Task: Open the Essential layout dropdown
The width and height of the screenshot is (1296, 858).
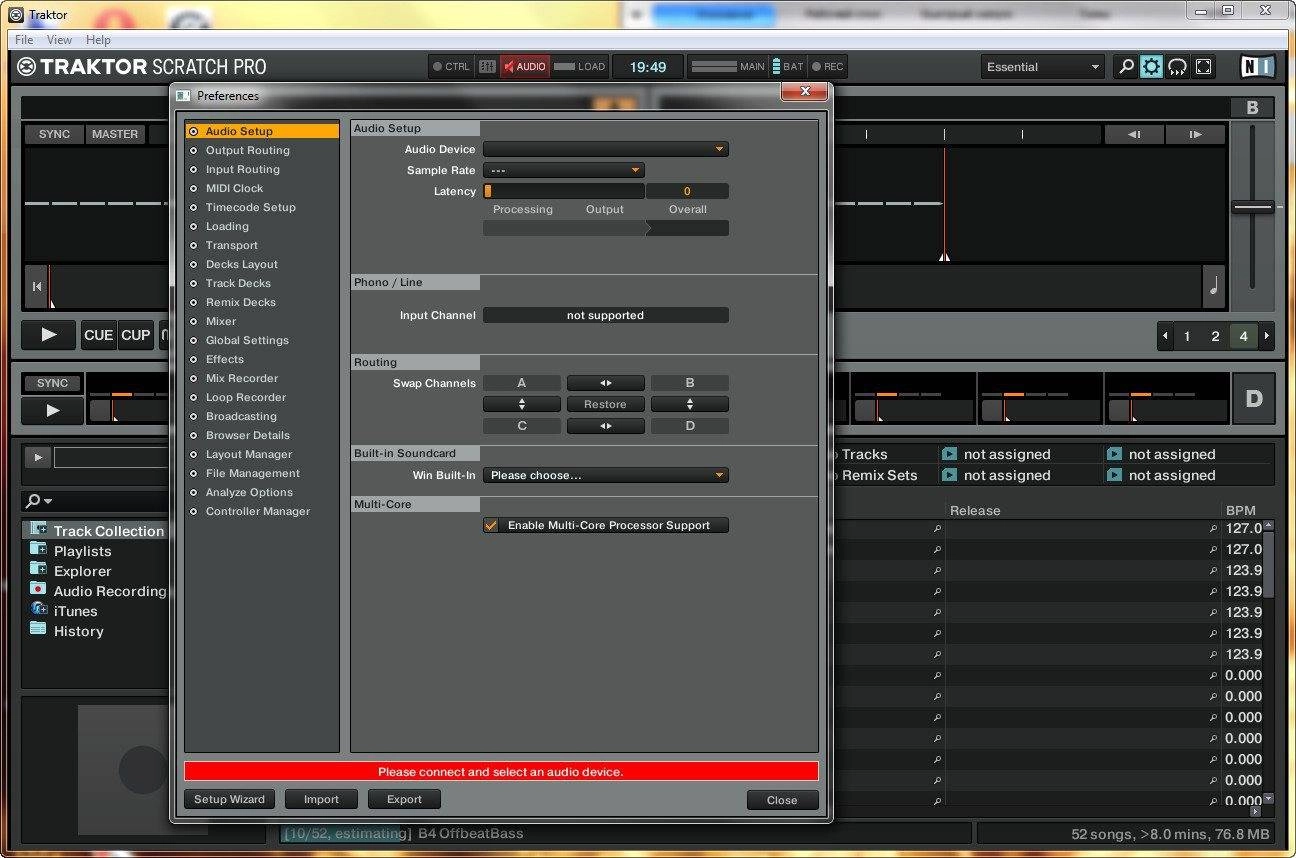Action: coord(1043,67)
